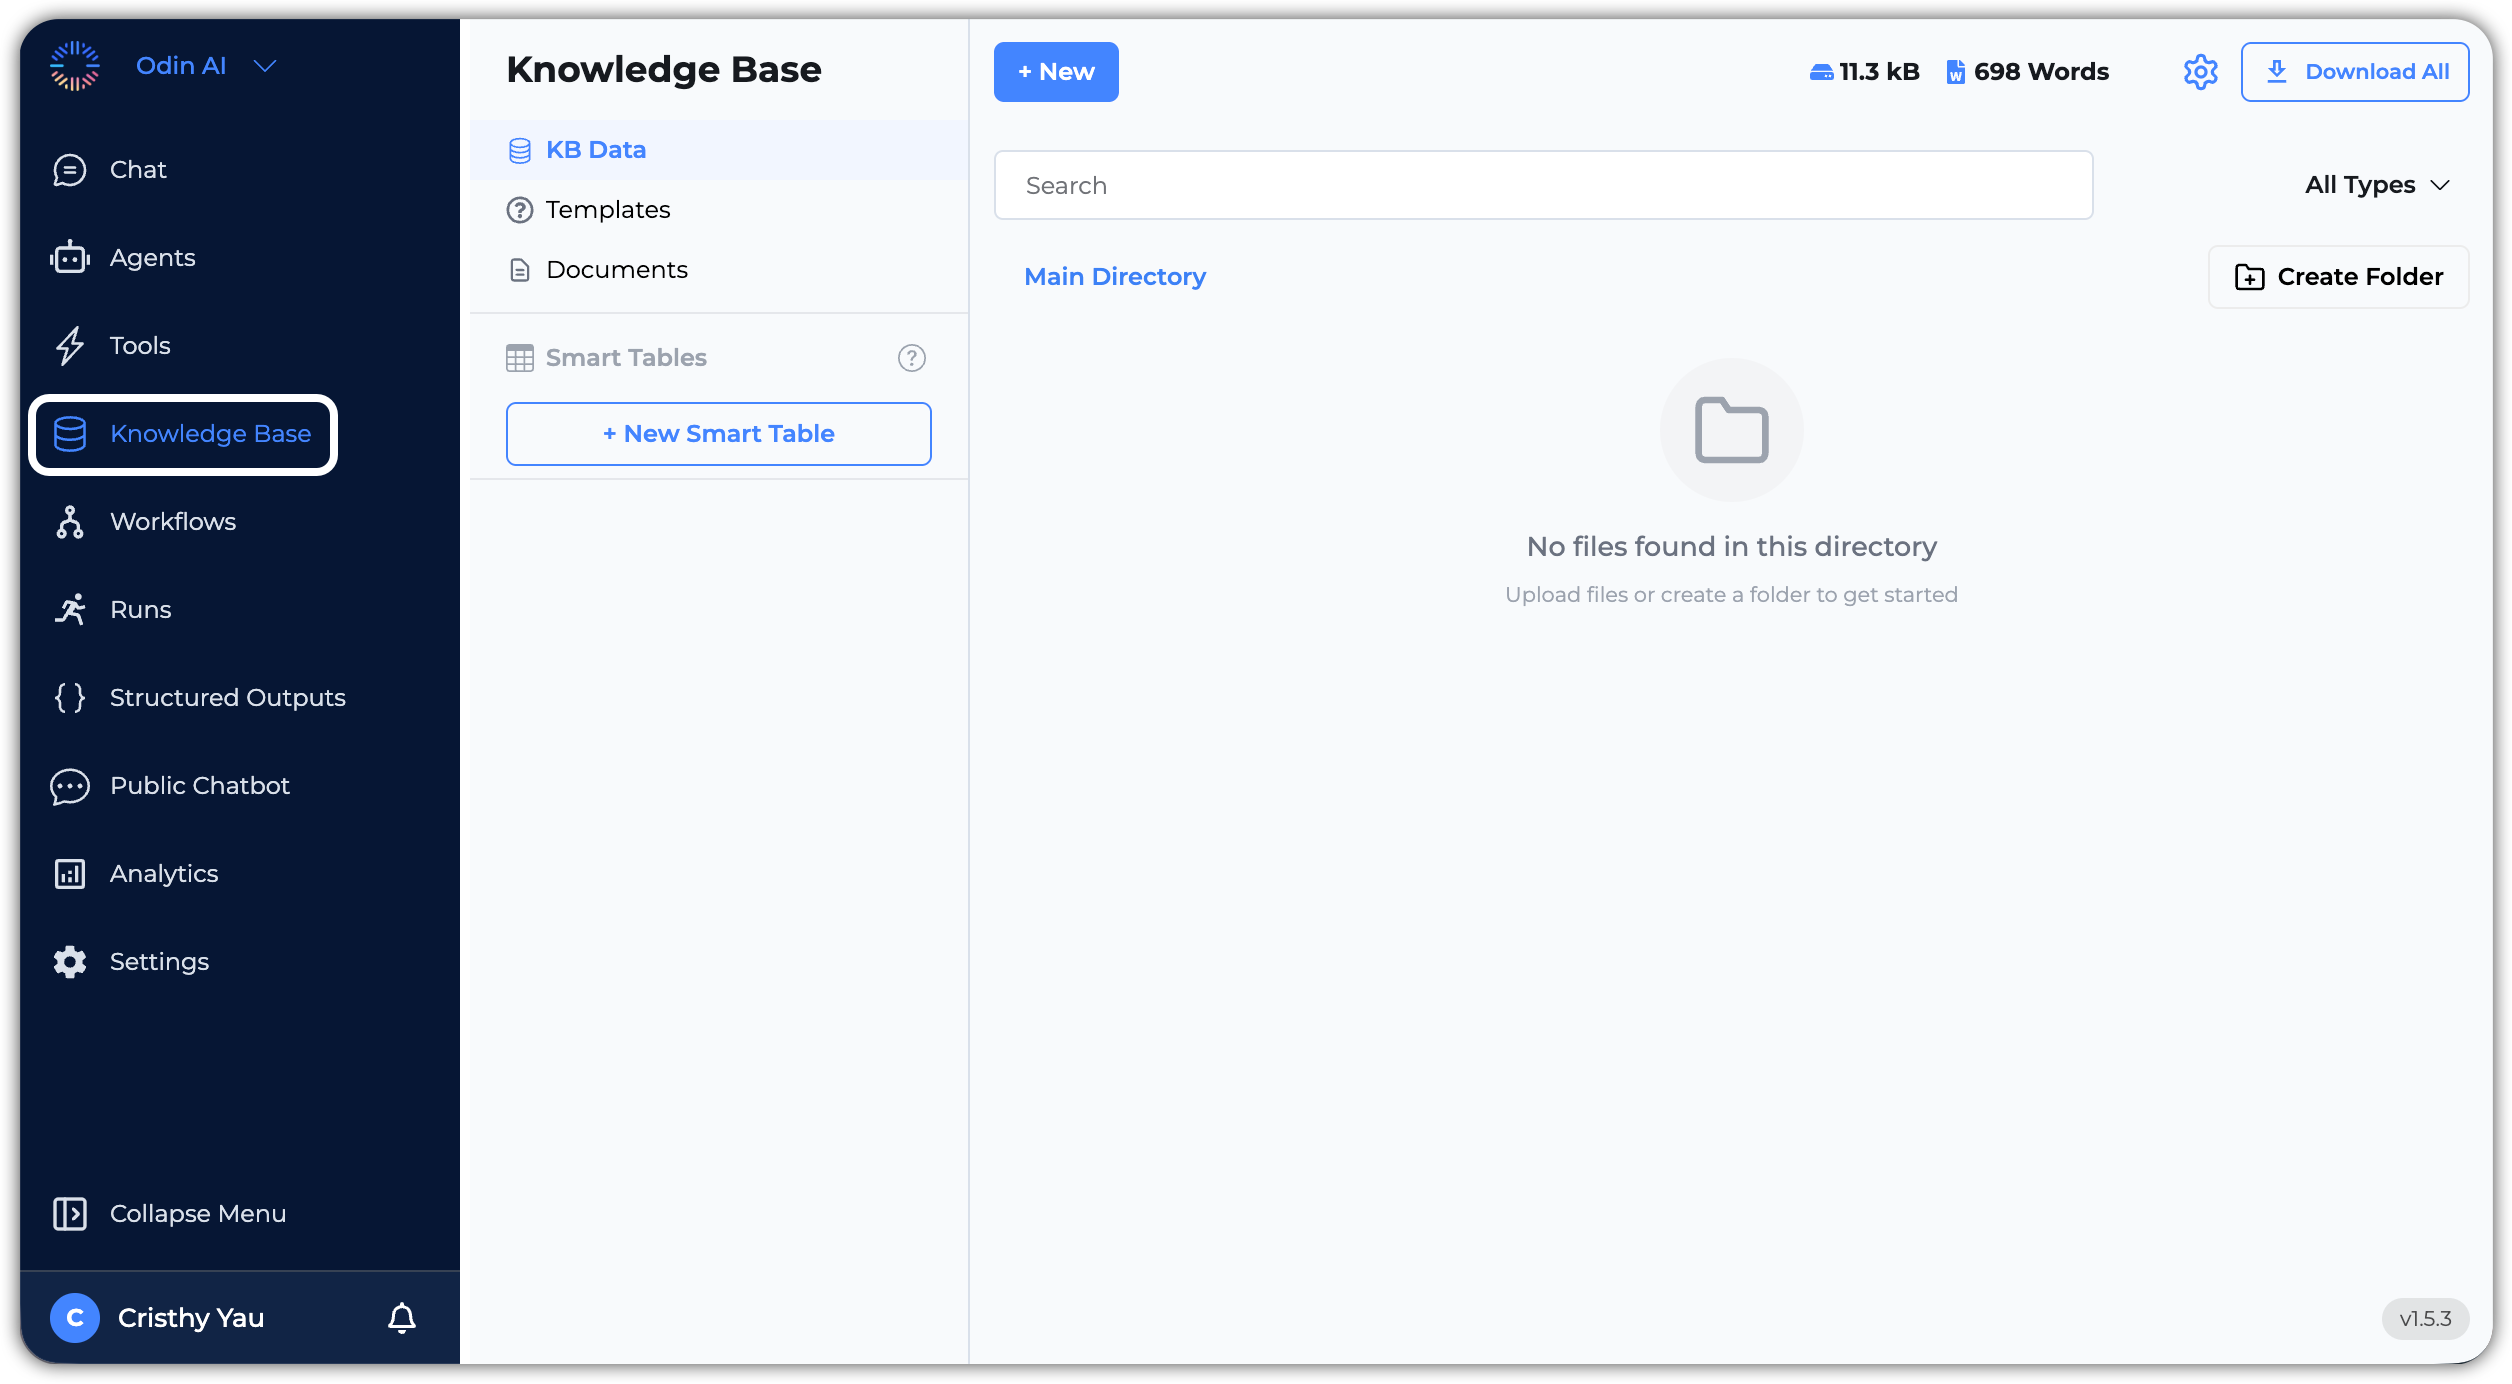Open the Workflows section

[x=172, y=521]
